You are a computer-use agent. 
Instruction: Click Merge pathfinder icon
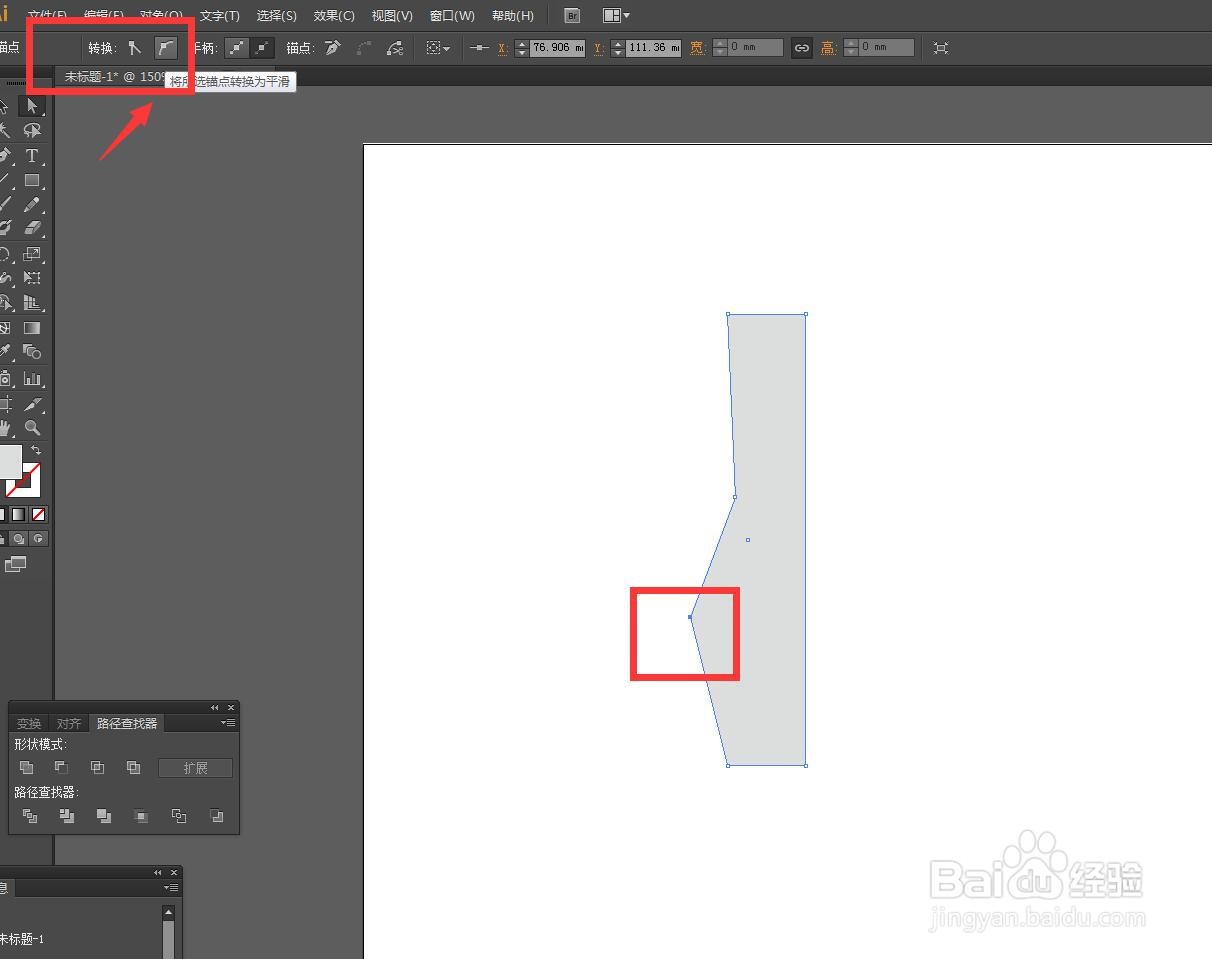[104, 816]
